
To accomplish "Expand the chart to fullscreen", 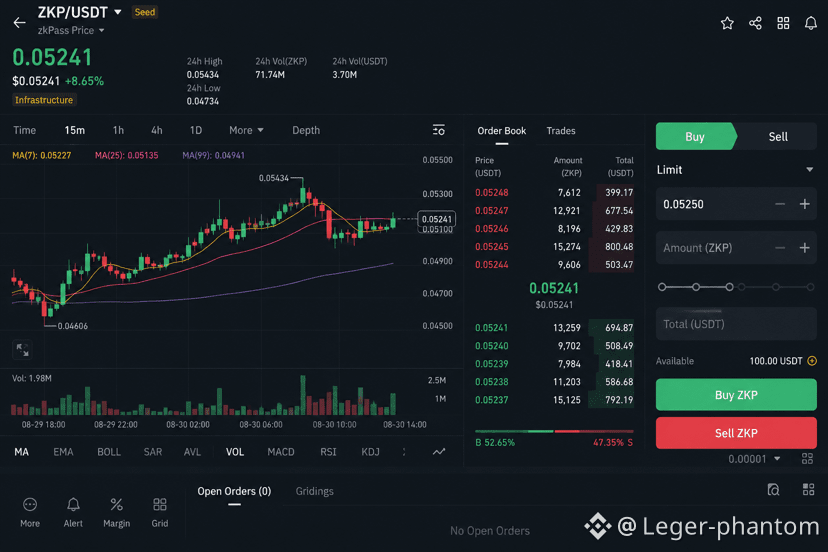I will tap(22, 349).
